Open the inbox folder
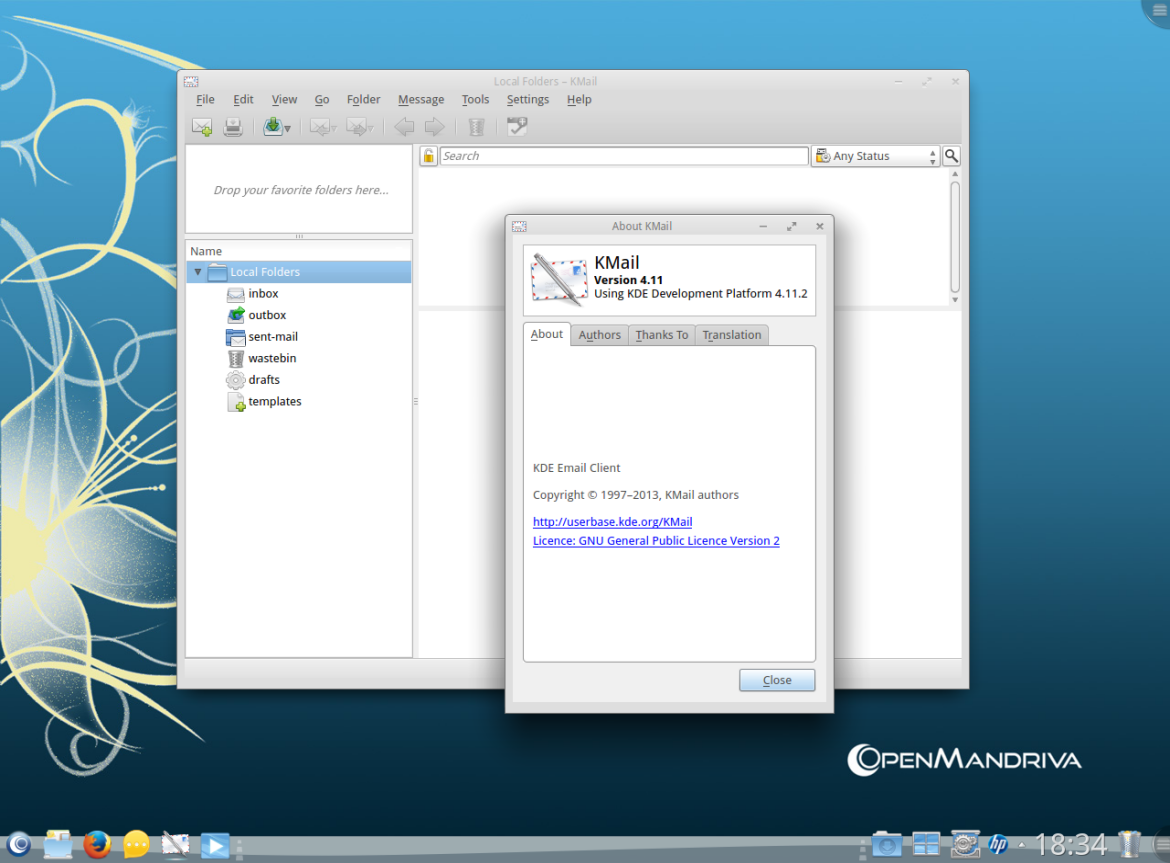 262,293
